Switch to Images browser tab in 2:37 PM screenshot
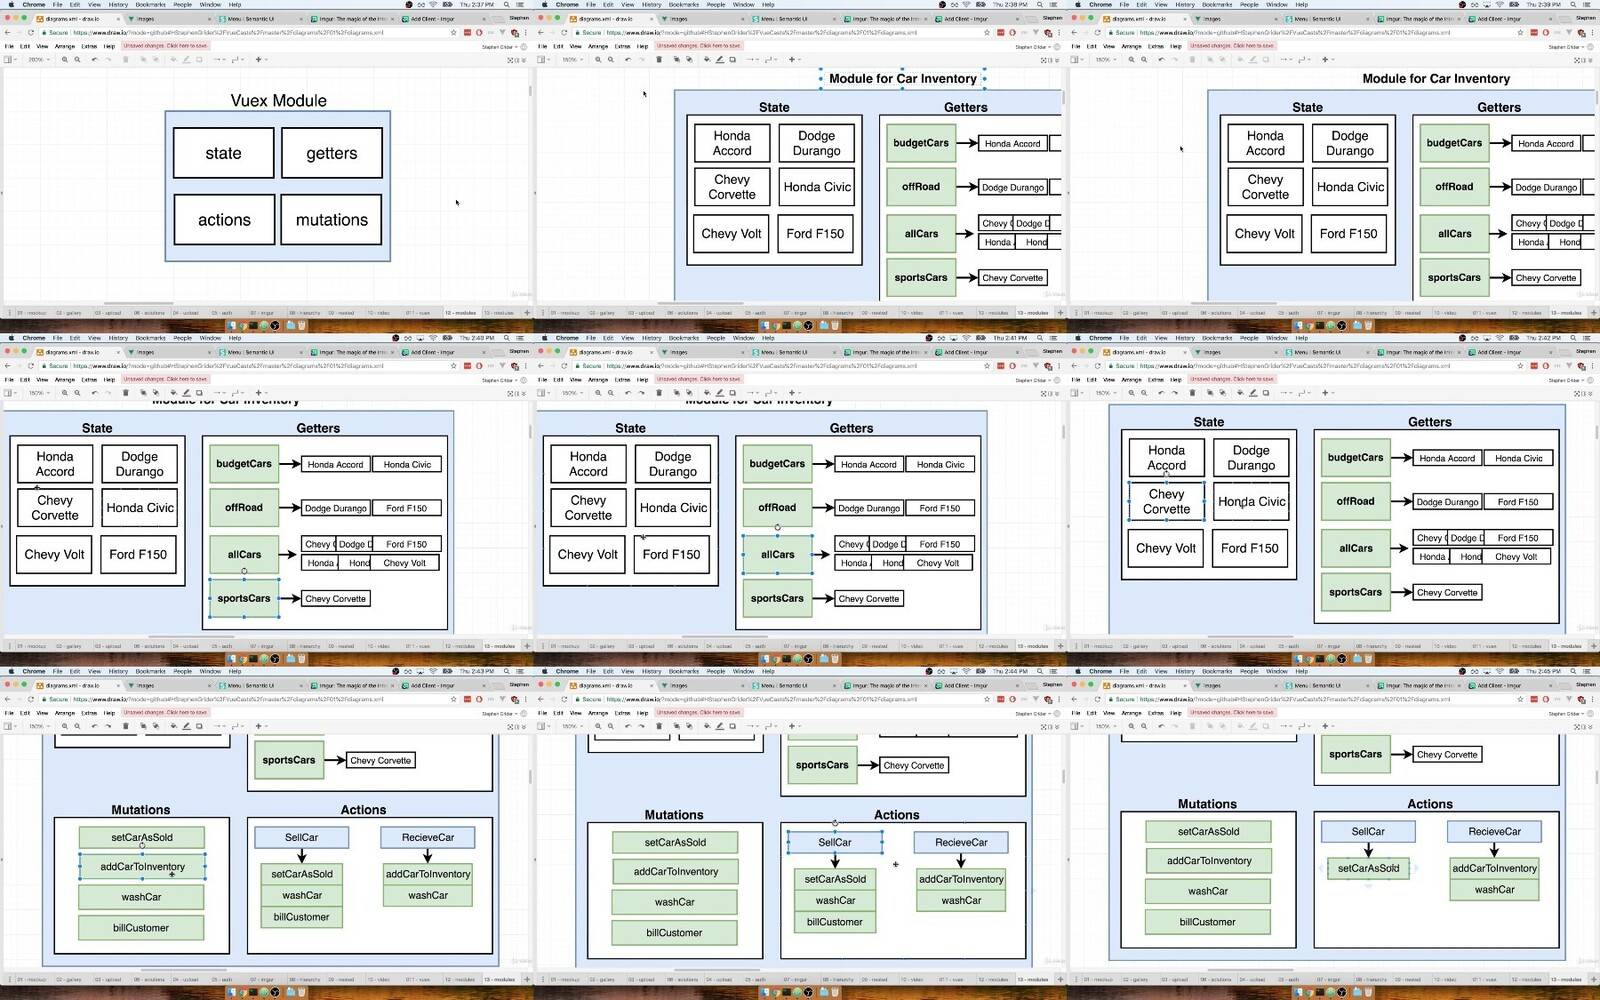 (169, 19)
